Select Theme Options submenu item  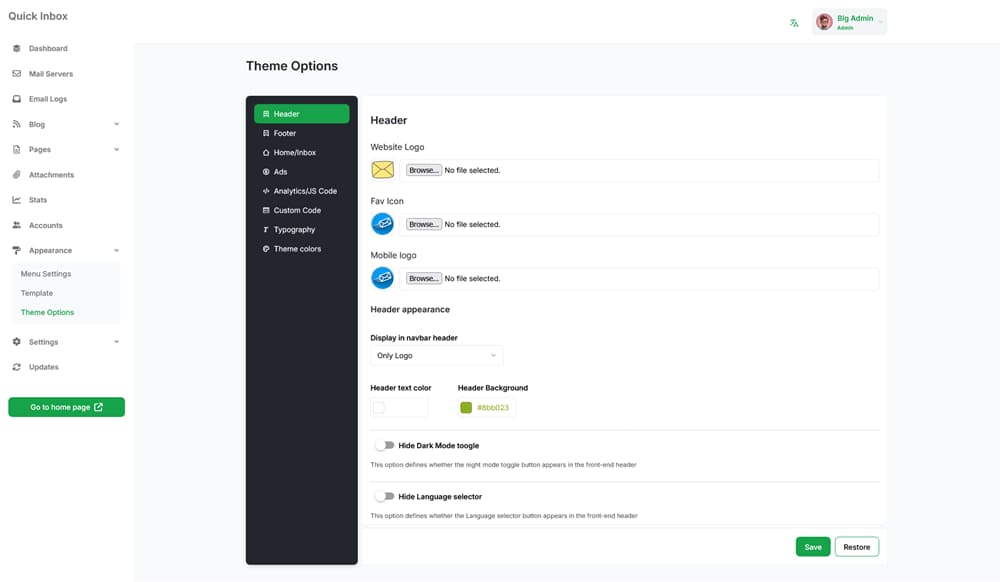tap(47, 312)
